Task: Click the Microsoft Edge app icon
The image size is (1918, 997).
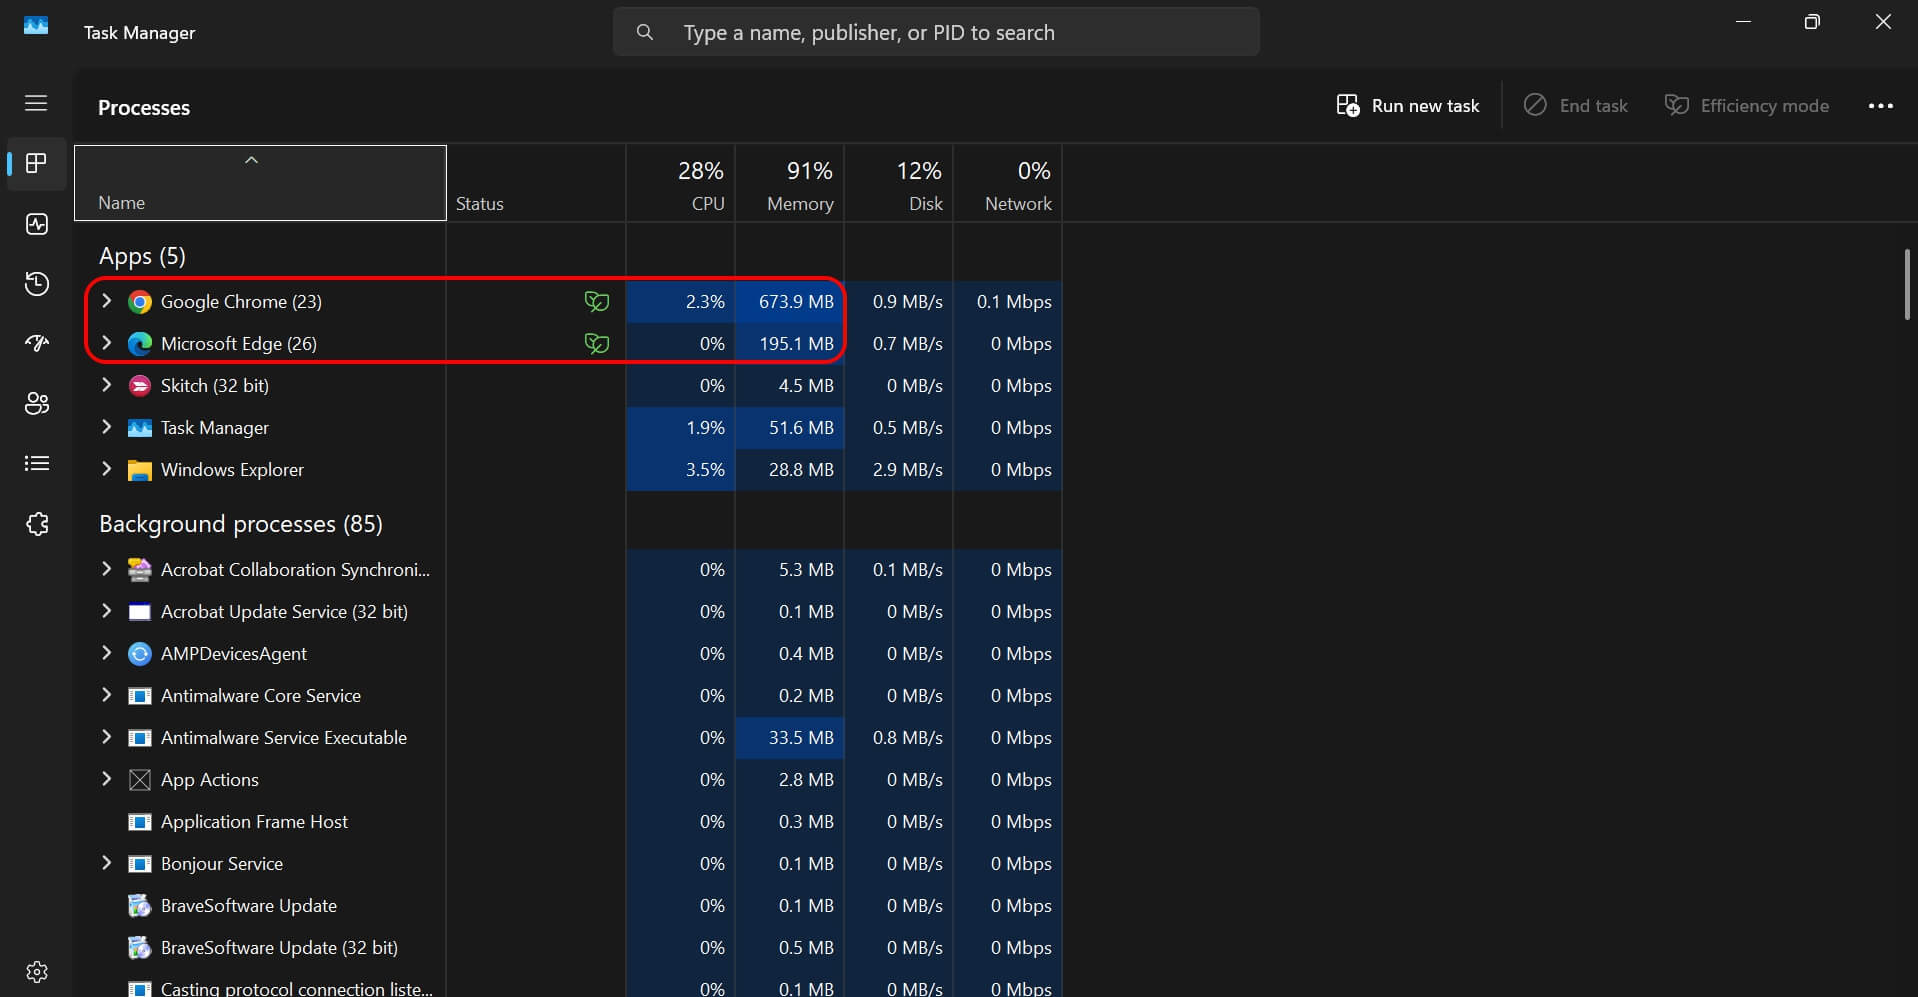Action: pyautogui.click(x=140, y=344)
